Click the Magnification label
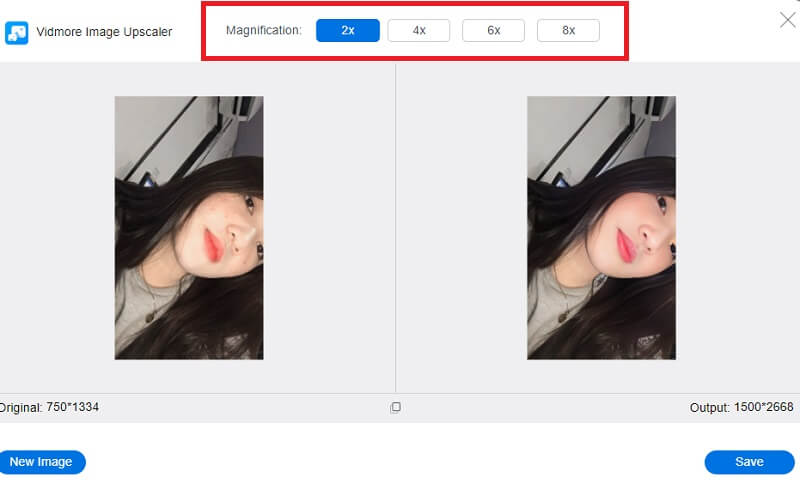This screenshot has height=483, width=800. [x=263, y=30]
